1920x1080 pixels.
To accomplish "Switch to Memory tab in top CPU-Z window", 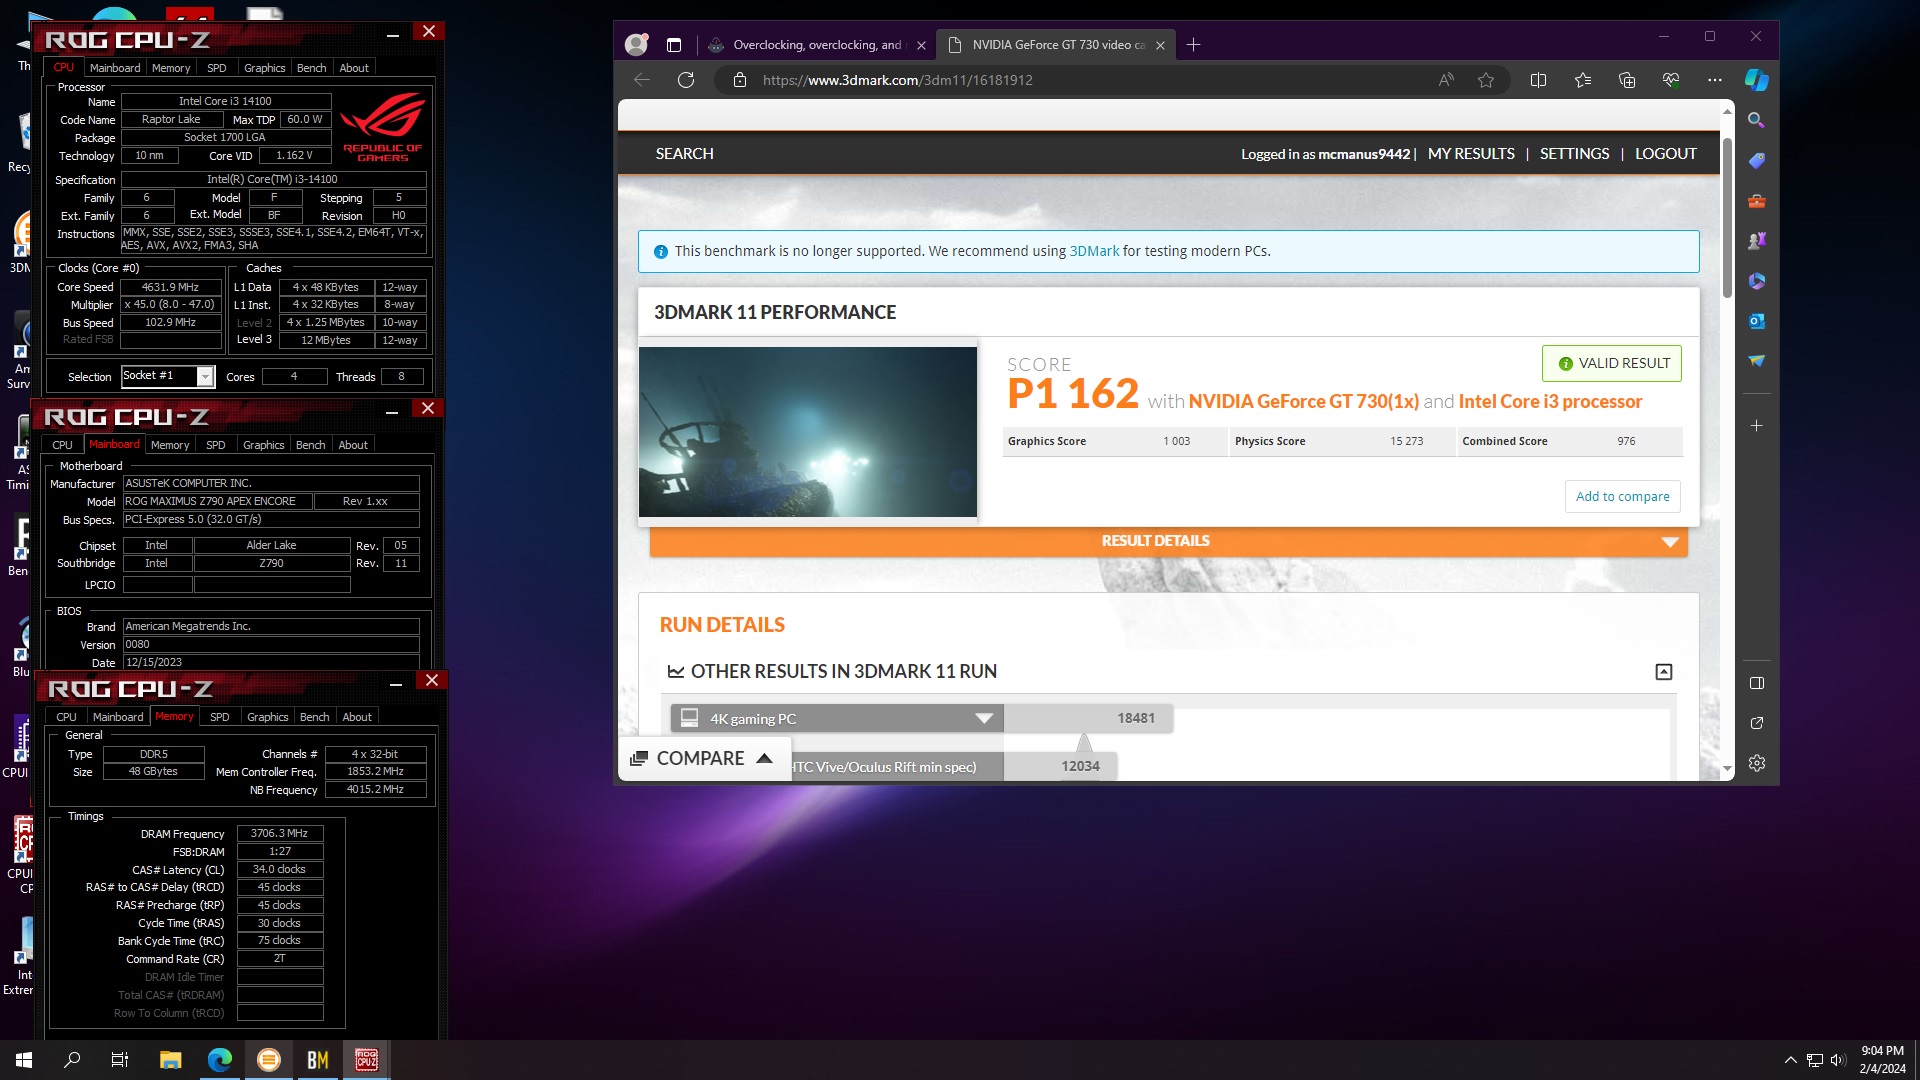I will click(x=171, y=68).
